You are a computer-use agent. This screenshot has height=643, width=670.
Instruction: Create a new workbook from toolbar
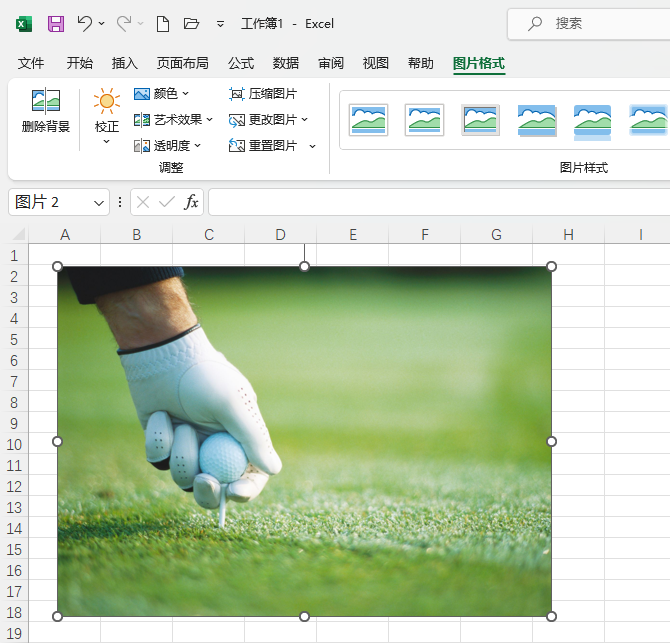click(x=163, y=23)
